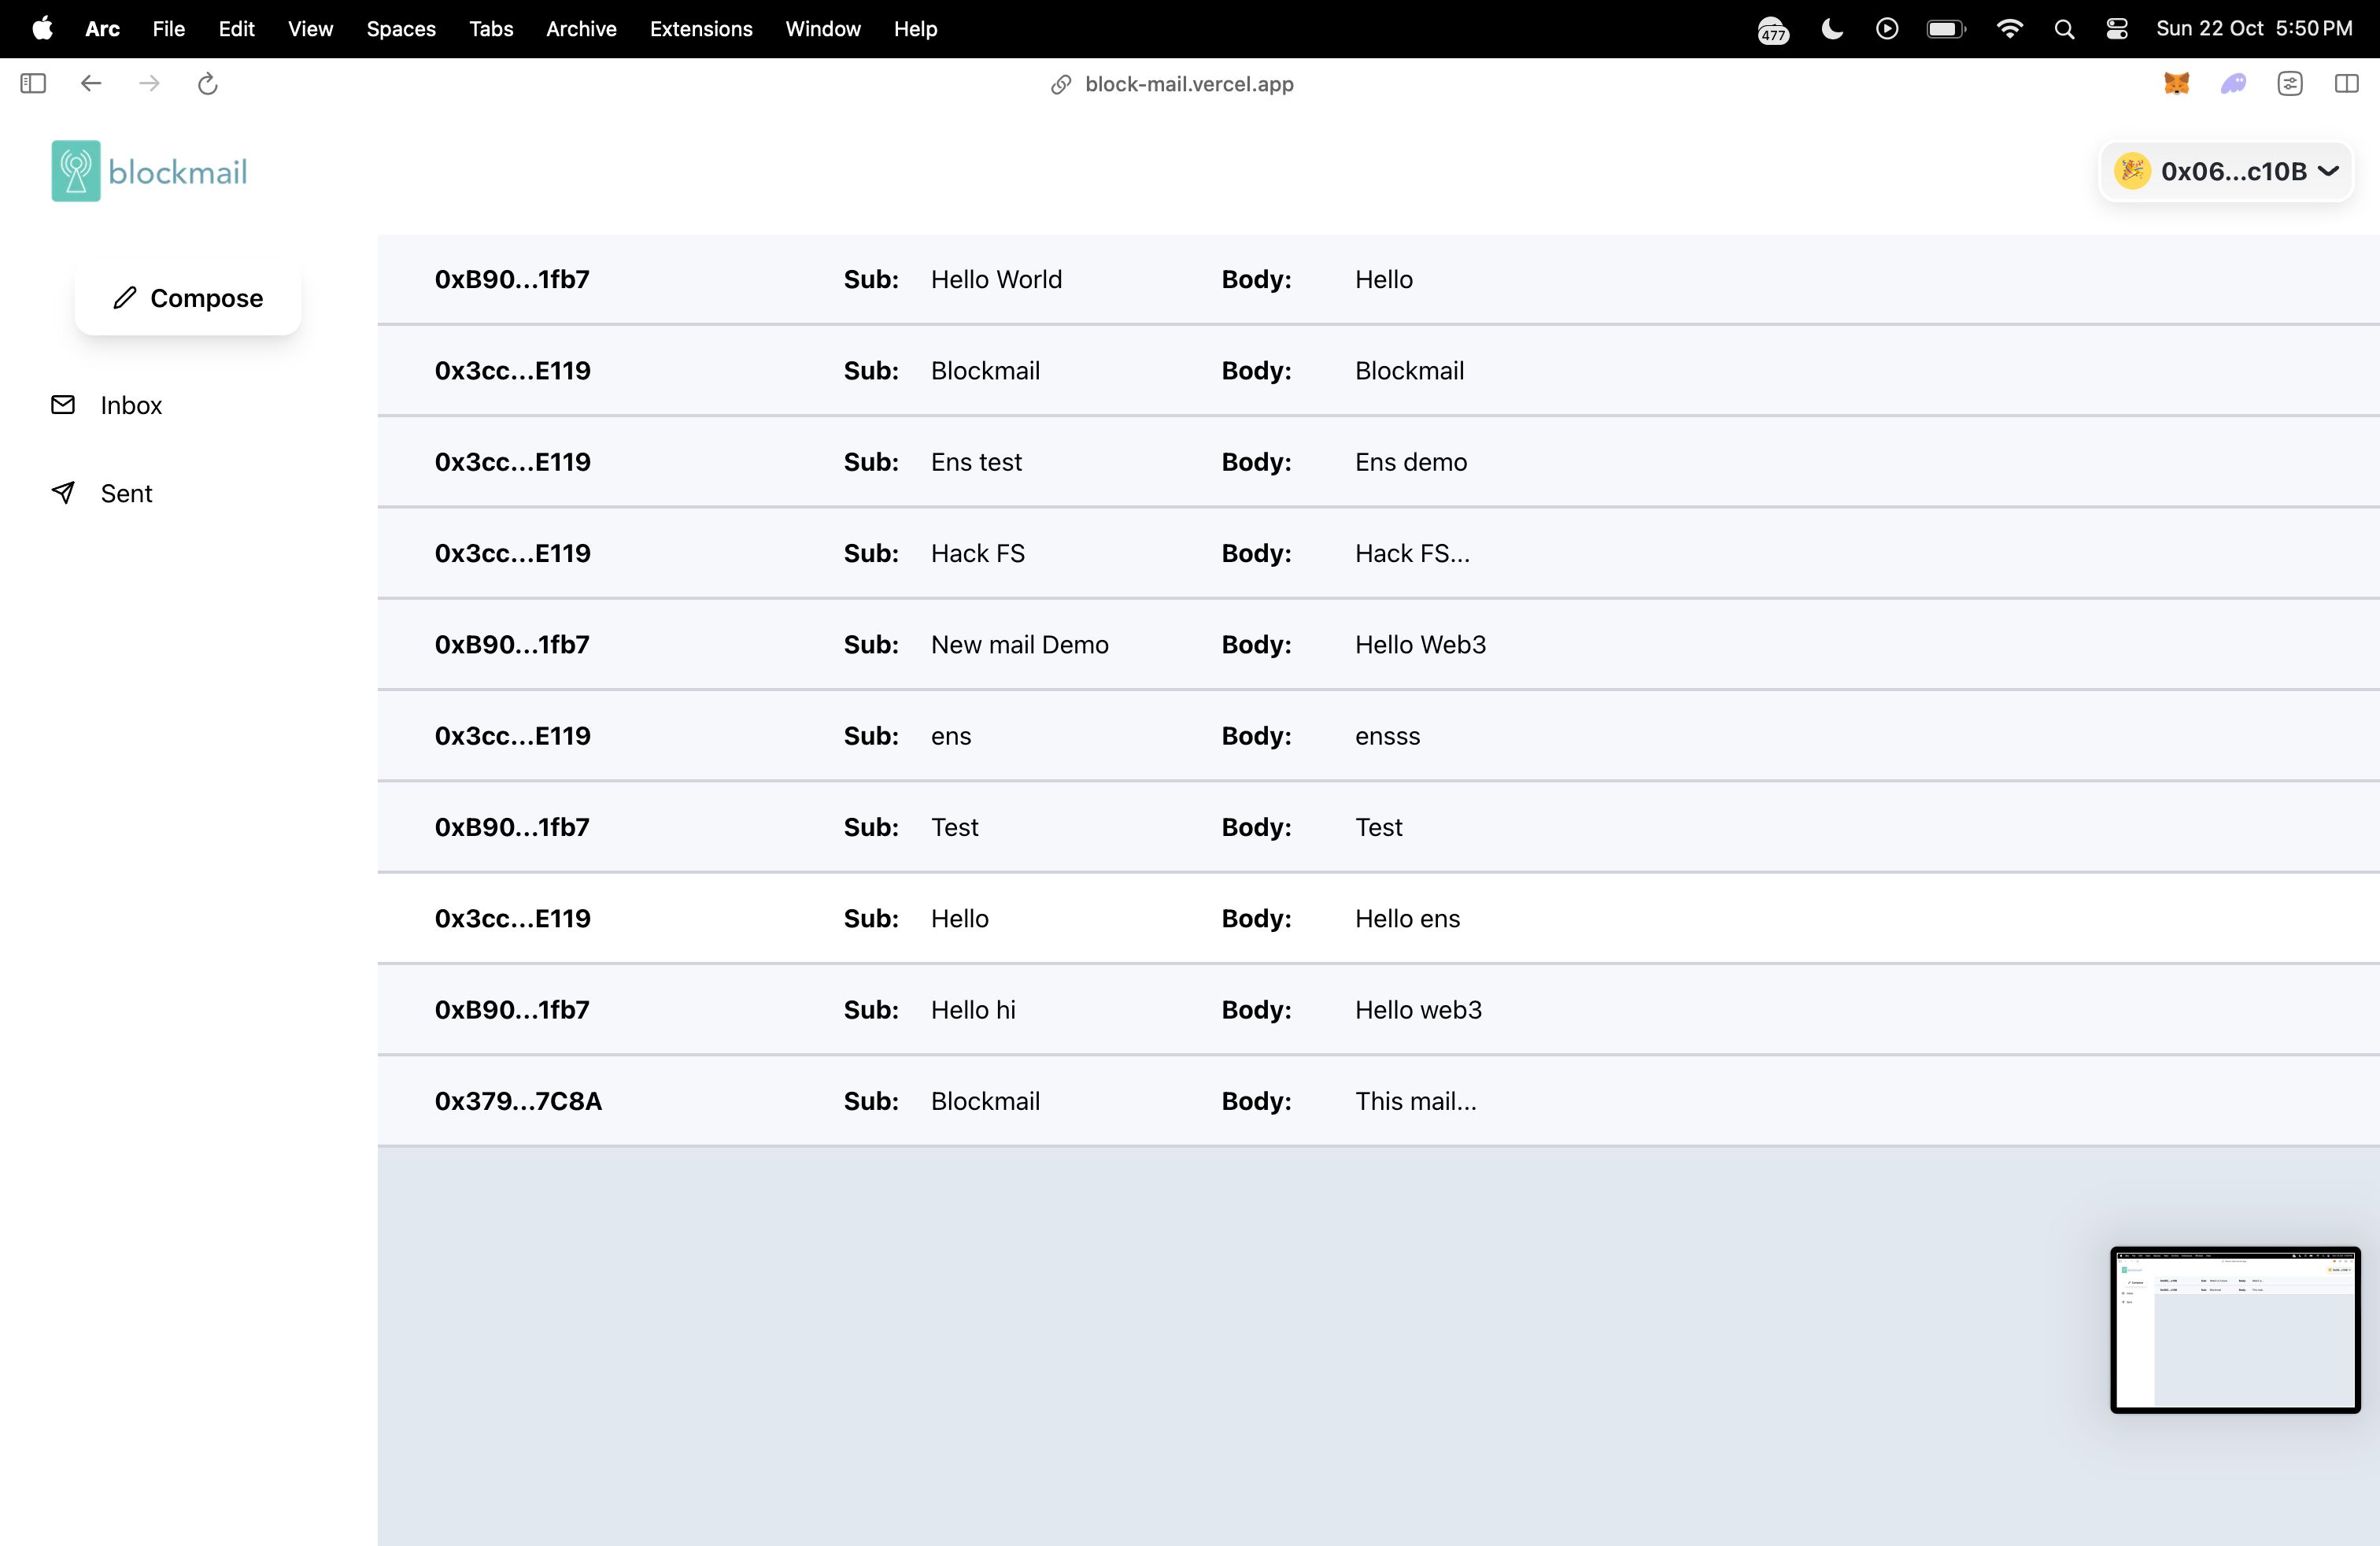Click body text Hello Web3
The width and height of the screenshot is (2380, 1546).
[1420, 644]
